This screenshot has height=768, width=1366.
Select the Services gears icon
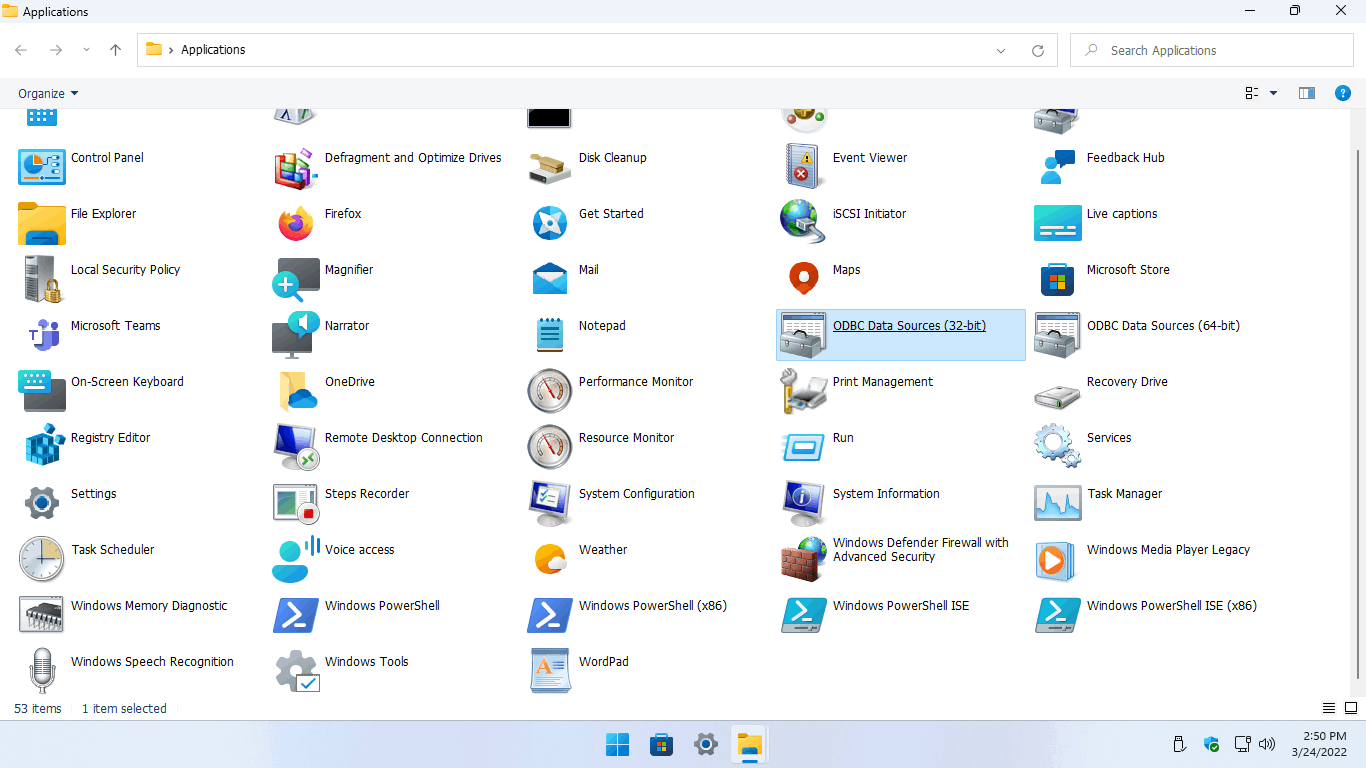click(x=1058, y=447)
